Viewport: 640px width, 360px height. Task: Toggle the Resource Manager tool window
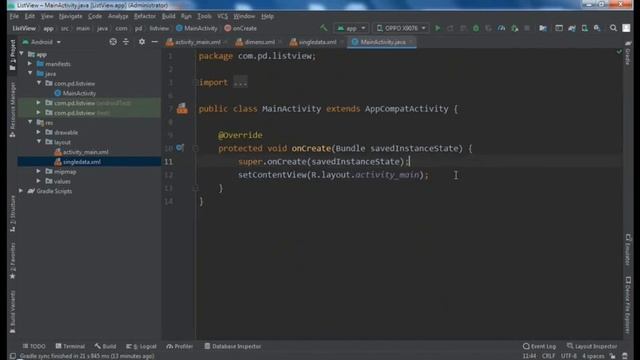[x=13, y=109]
